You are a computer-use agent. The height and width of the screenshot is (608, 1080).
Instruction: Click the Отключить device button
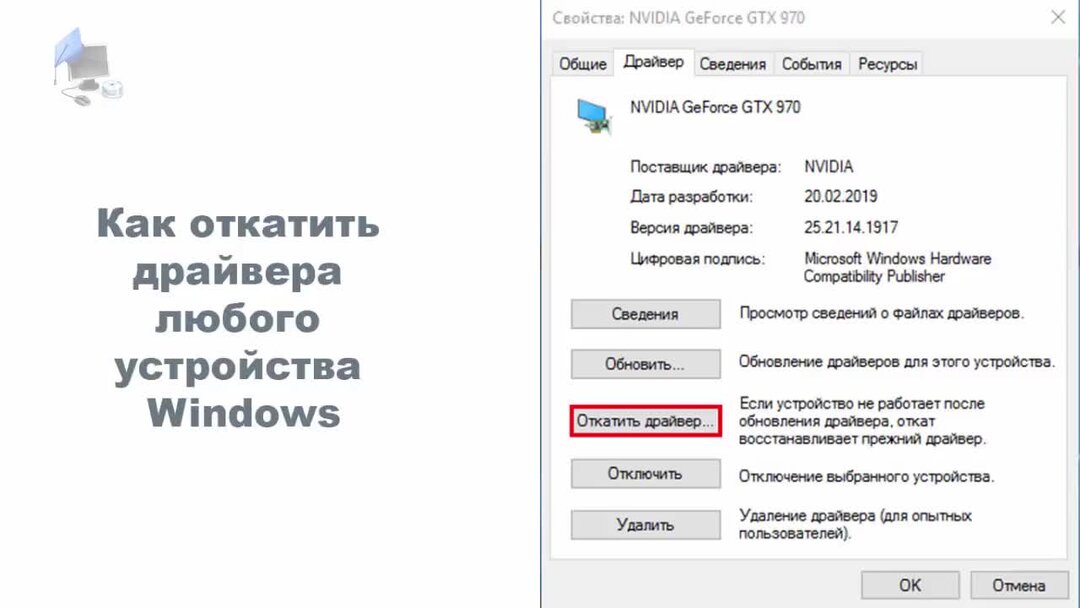click(645, 474)
